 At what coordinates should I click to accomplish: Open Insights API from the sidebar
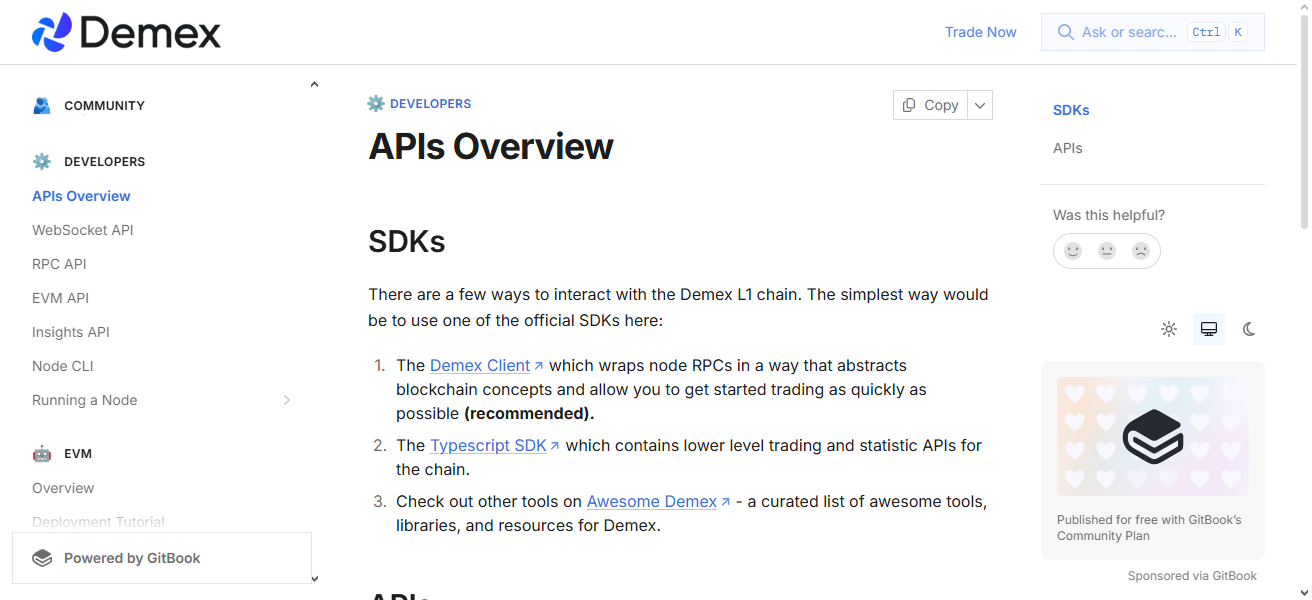click(x=71, y=331)
